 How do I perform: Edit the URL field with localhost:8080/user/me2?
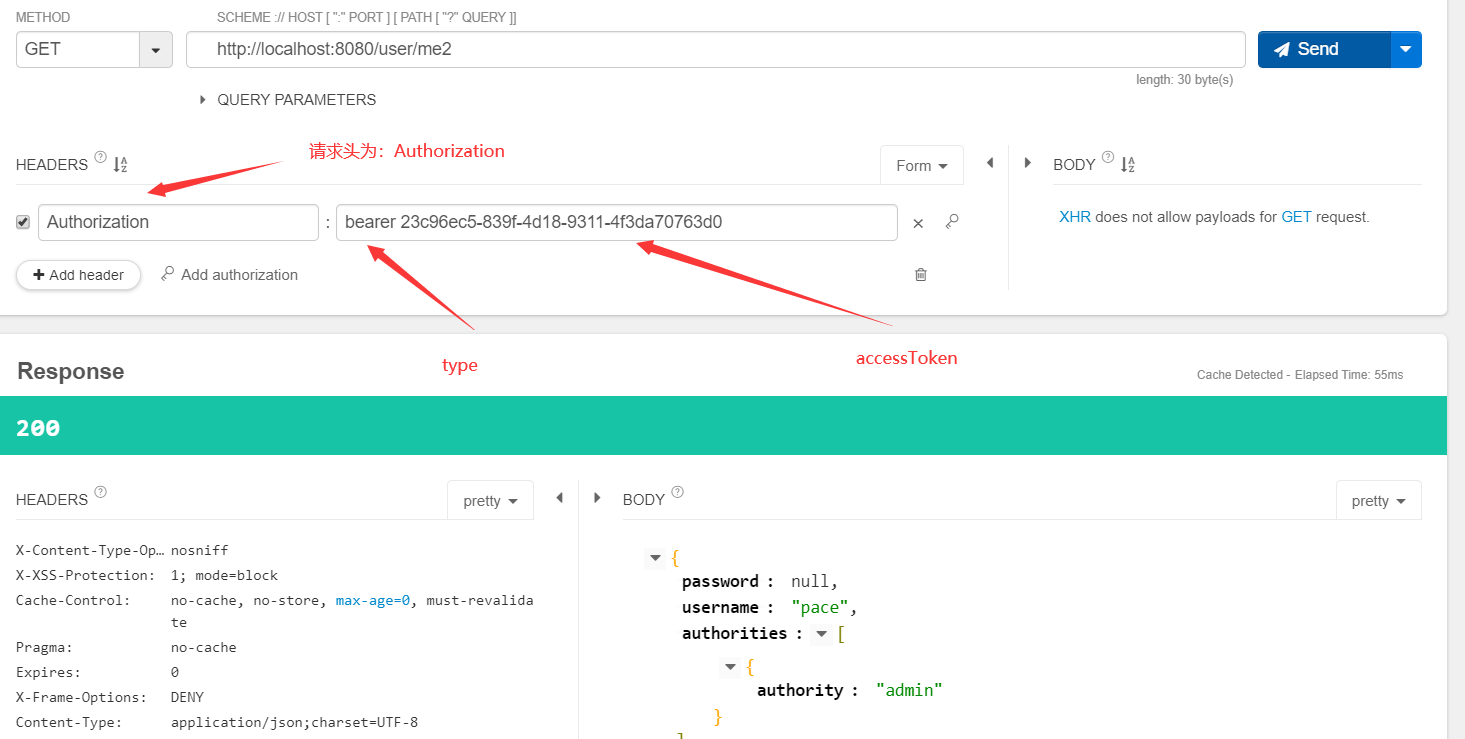tap(715, 49)
